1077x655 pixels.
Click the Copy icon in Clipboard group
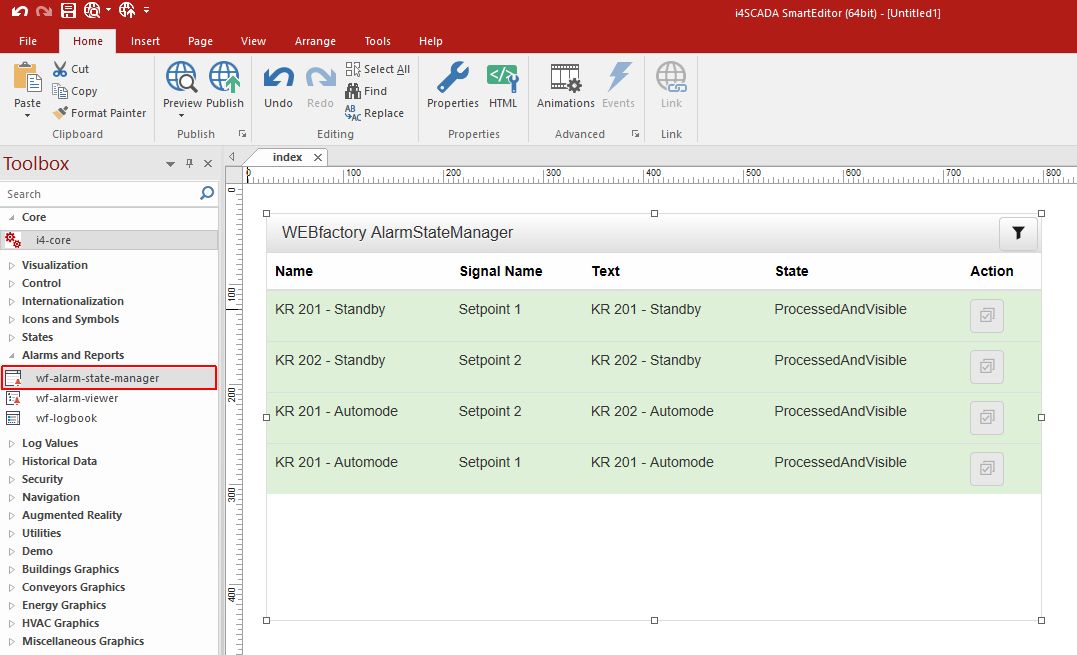coord(60,91)
